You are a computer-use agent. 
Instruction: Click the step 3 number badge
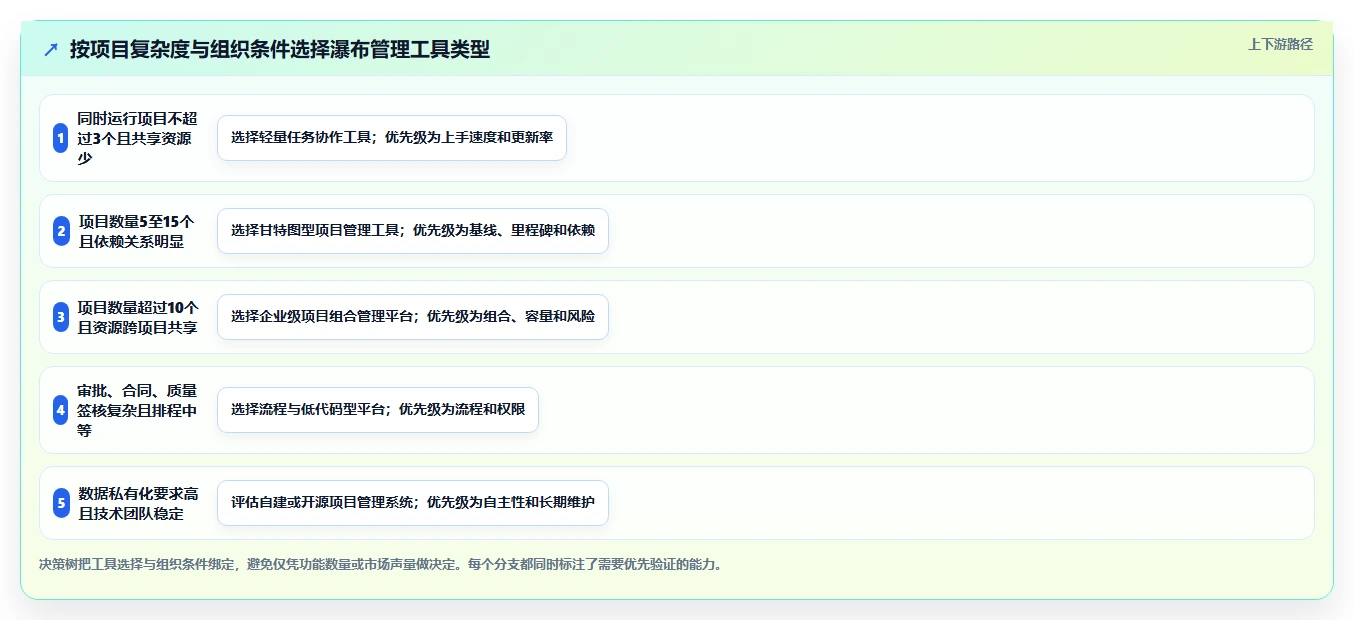[x=61, y=317]
